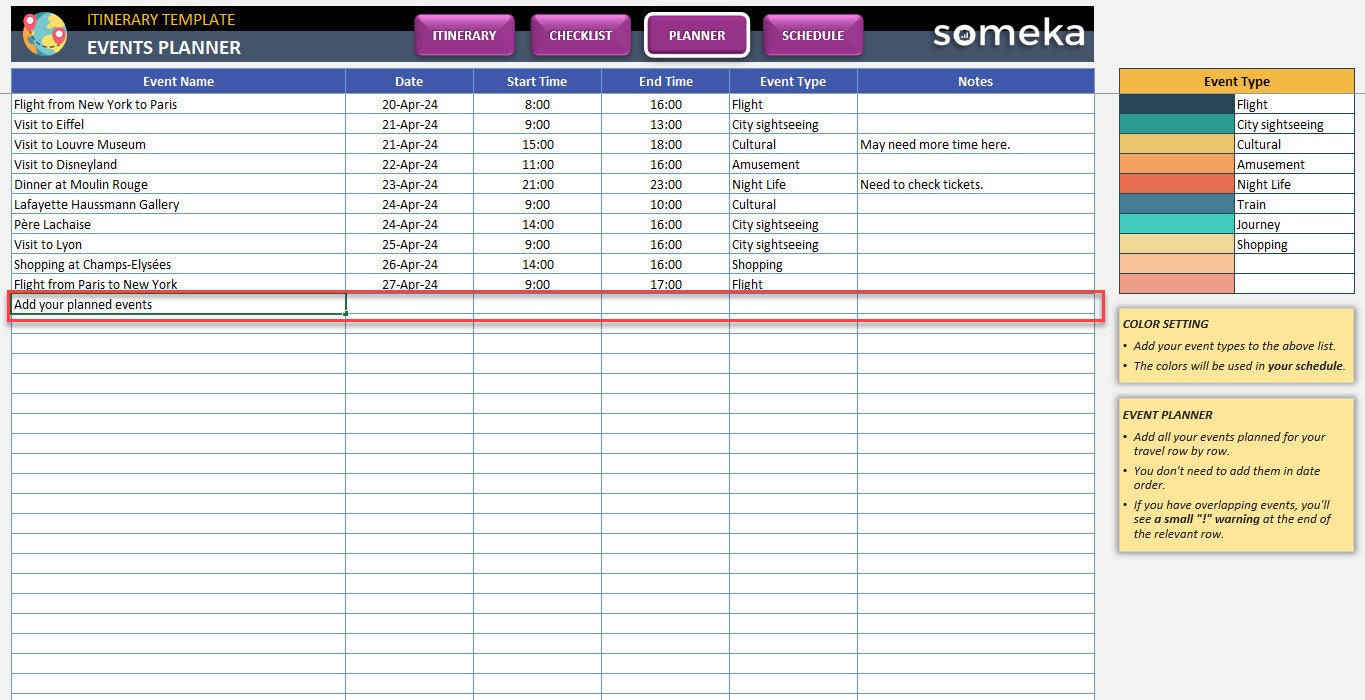
Task: Open the Checklist page
Action: (581, 34)
